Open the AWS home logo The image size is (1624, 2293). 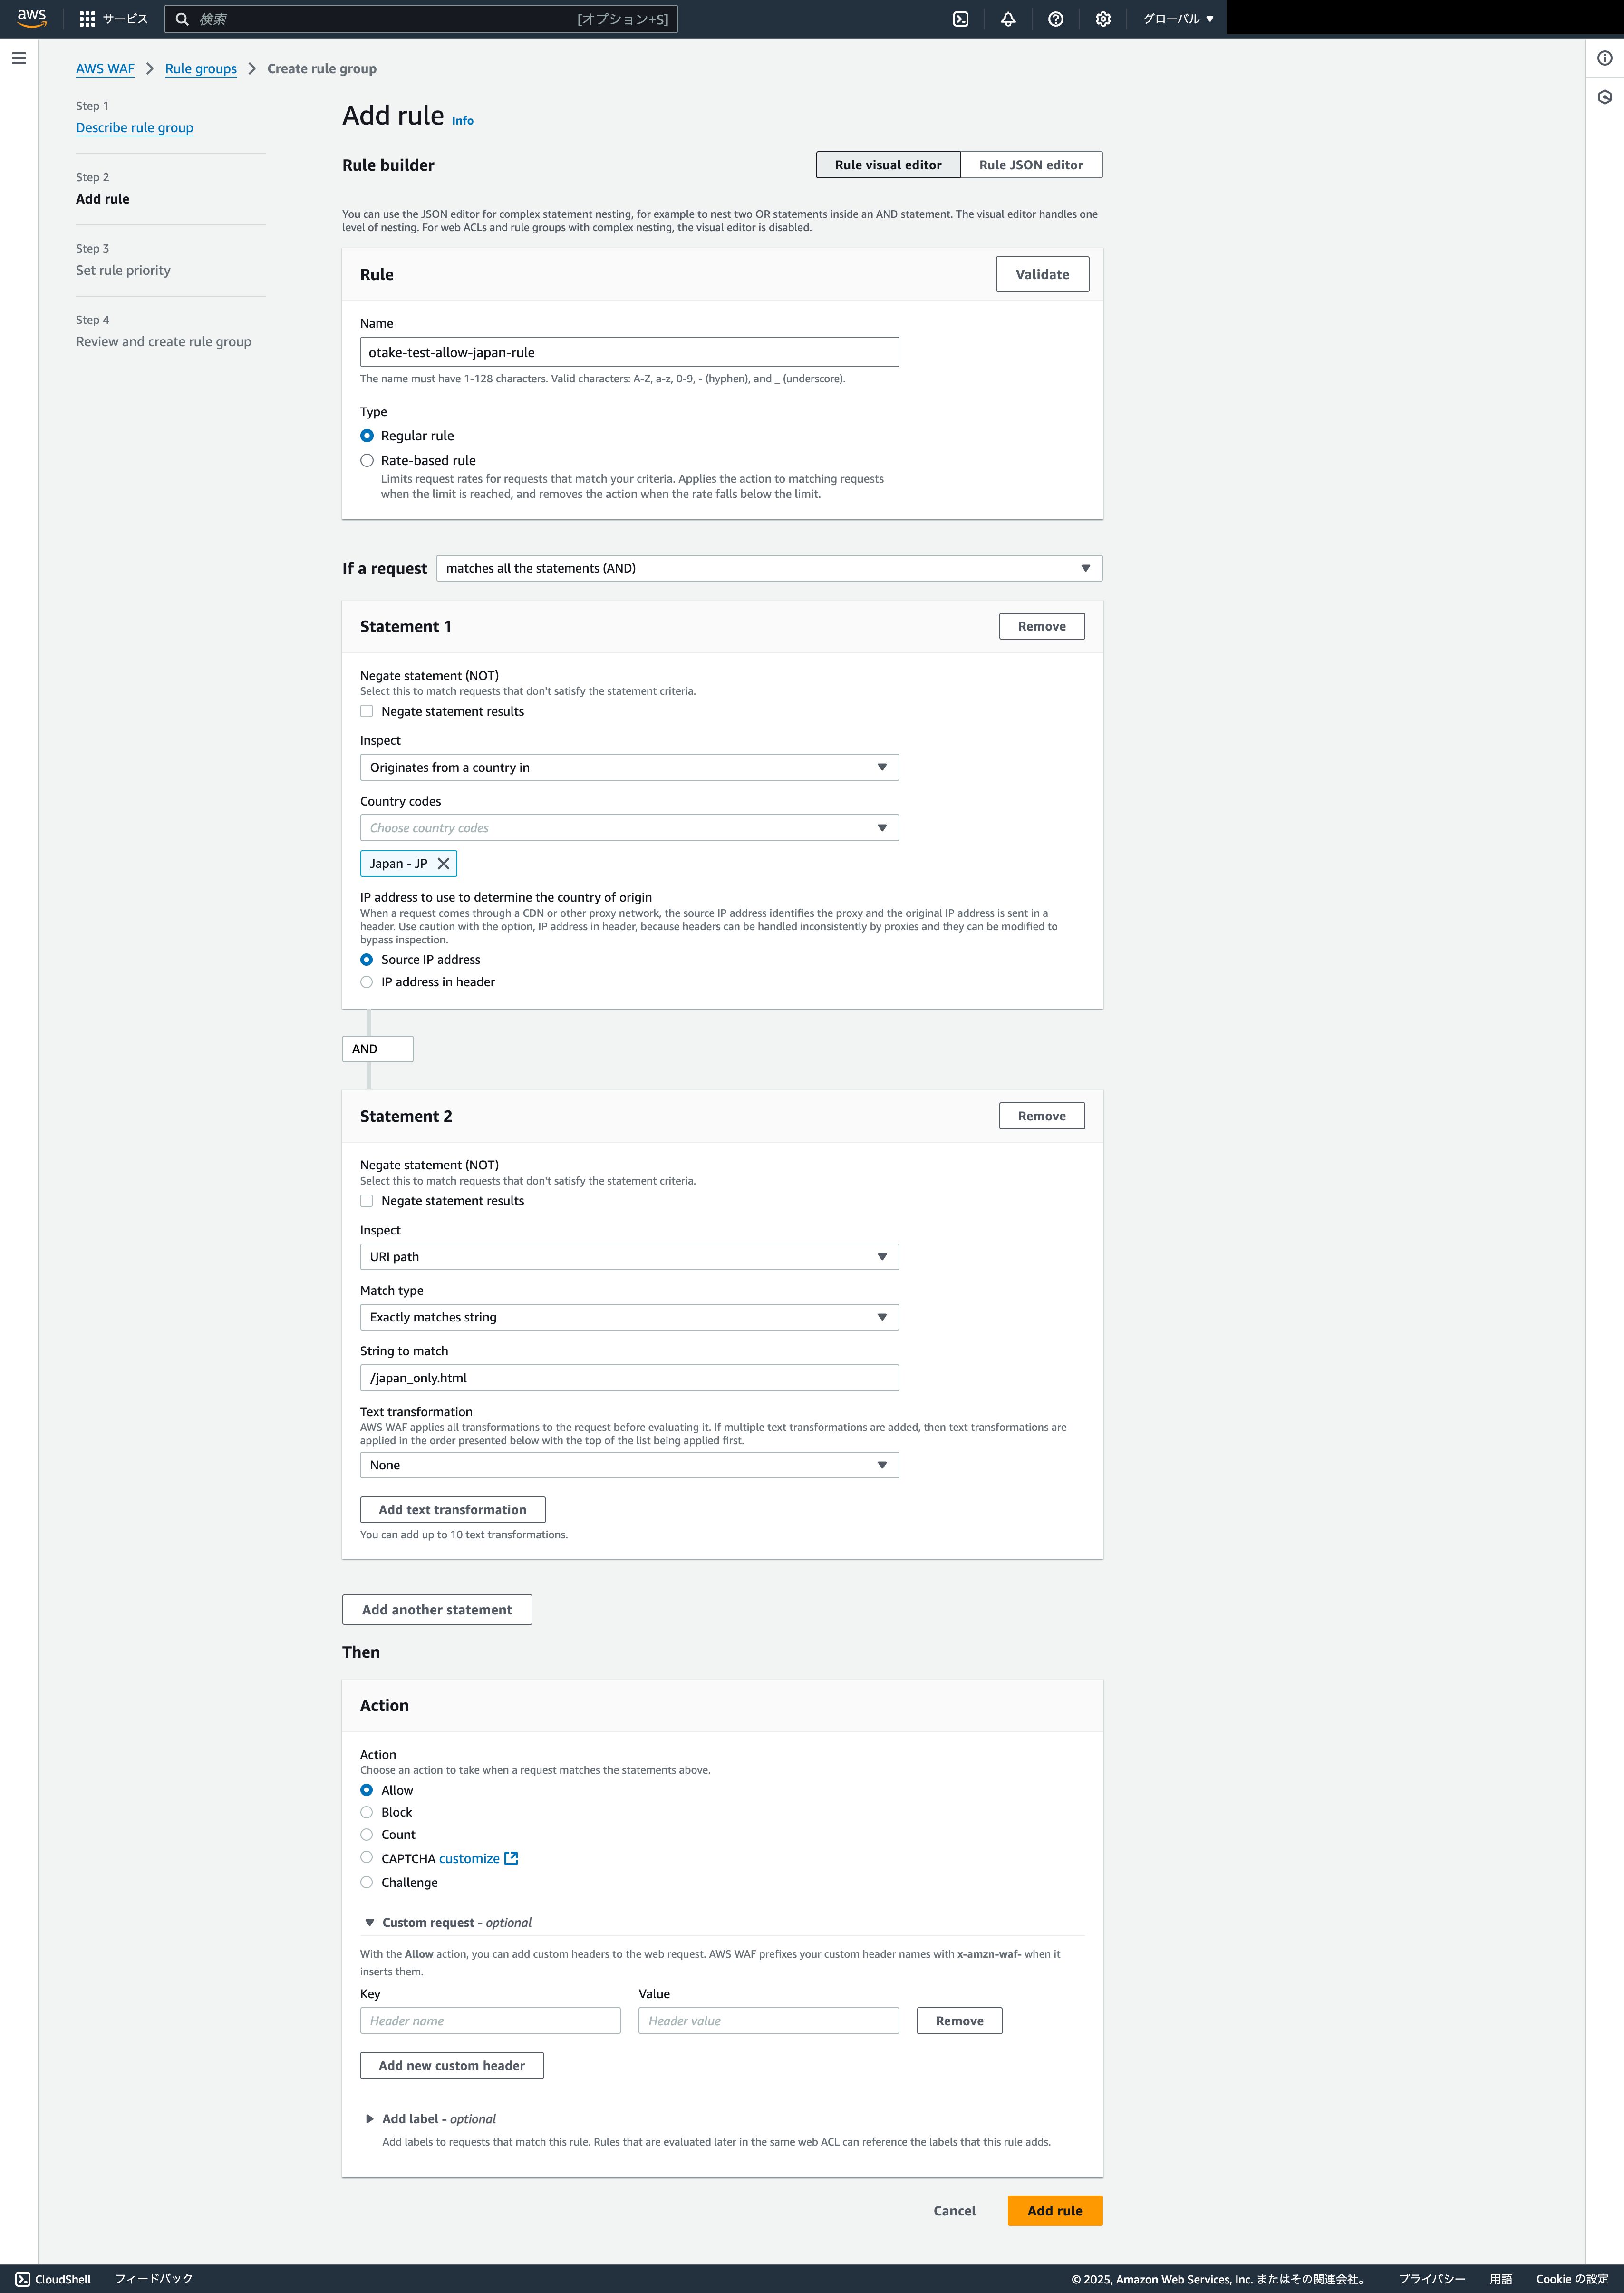(x=32, y=18)
